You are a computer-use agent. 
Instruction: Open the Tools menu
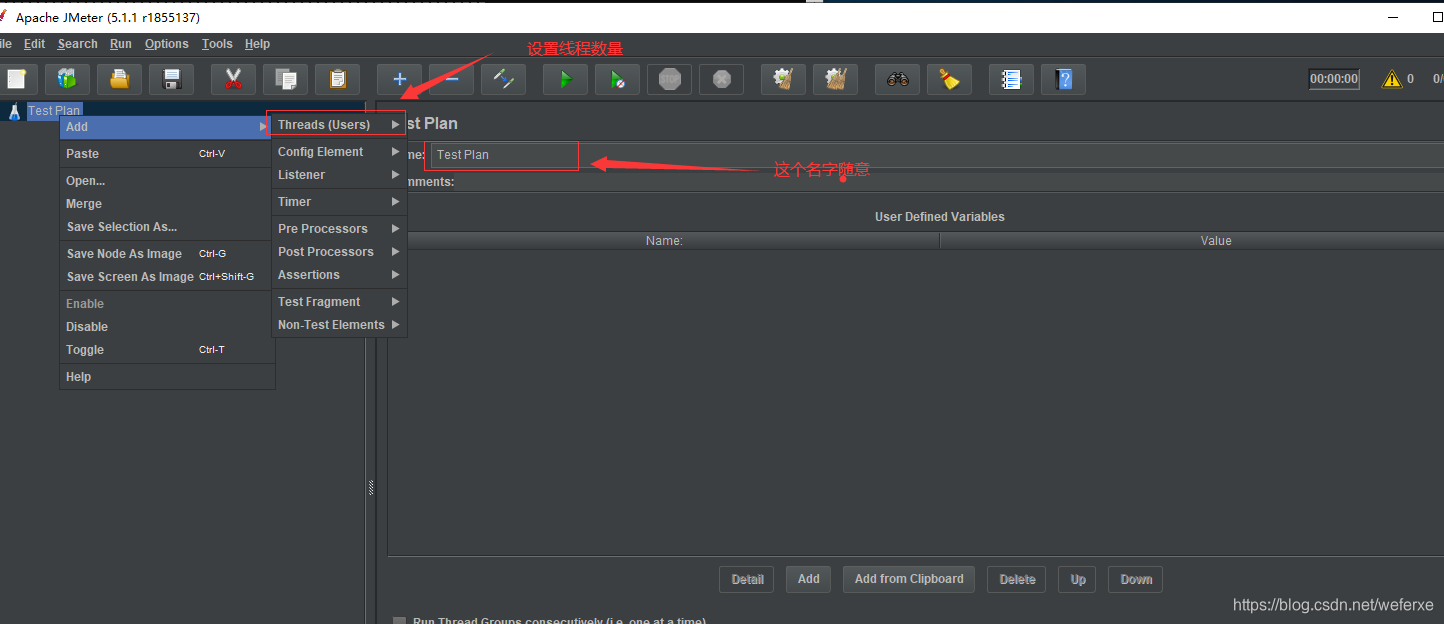(217, 44)
